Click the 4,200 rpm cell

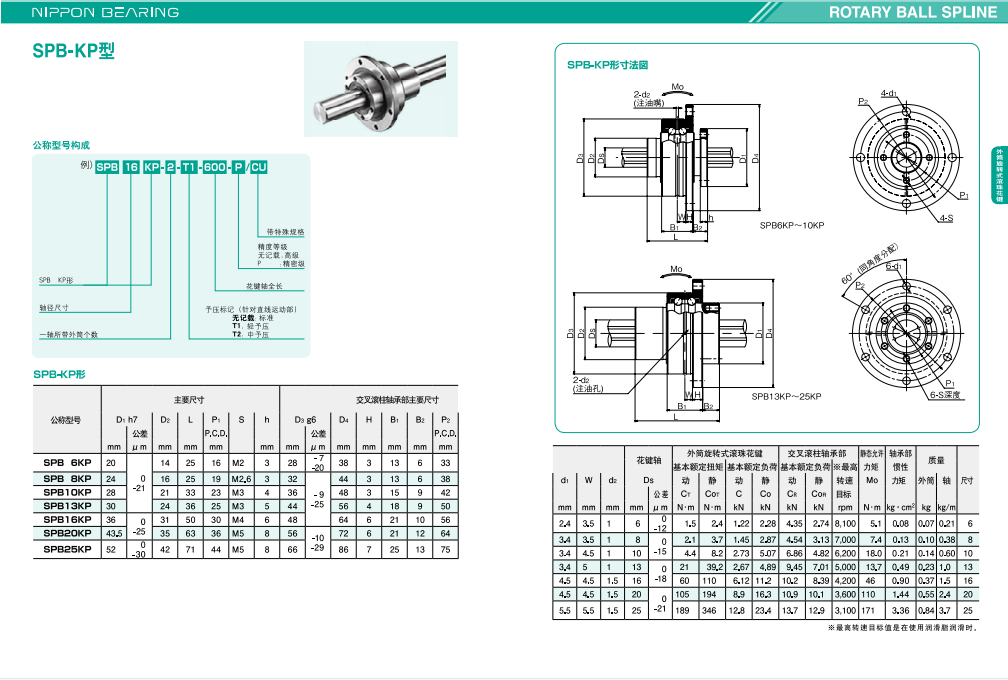845,580
